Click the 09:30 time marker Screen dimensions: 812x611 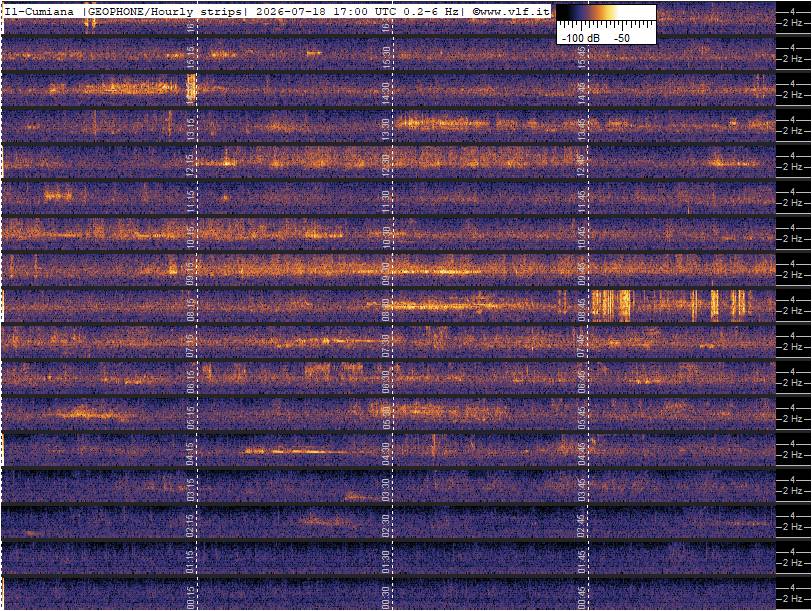coord(386,274)
